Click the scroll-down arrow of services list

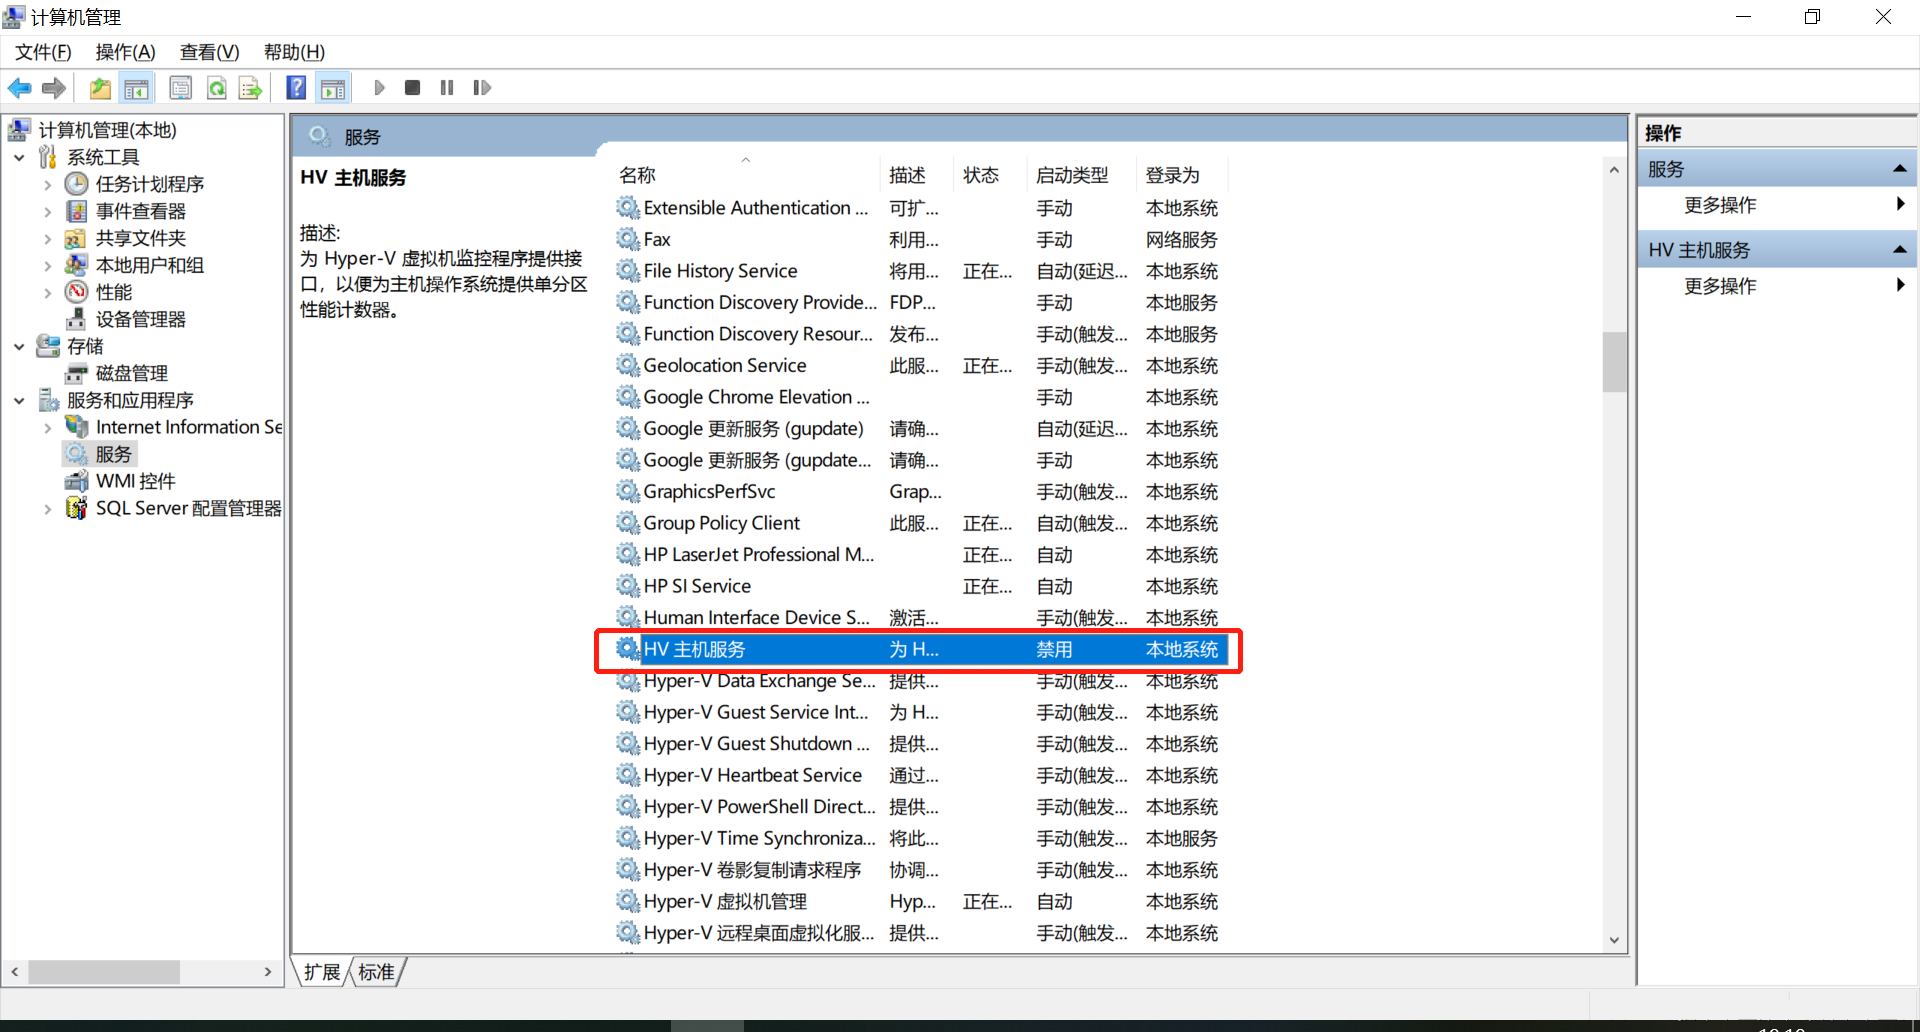[x=1614, y=940]
